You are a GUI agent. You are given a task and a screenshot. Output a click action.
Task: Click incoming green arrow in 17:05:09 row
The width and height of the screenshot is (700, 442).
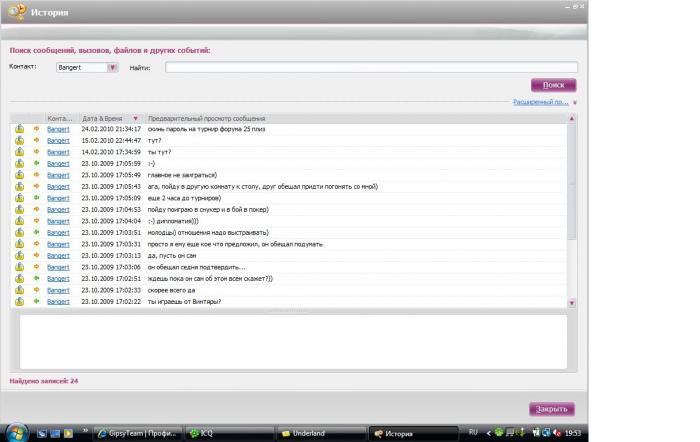(x=37, y=198)
